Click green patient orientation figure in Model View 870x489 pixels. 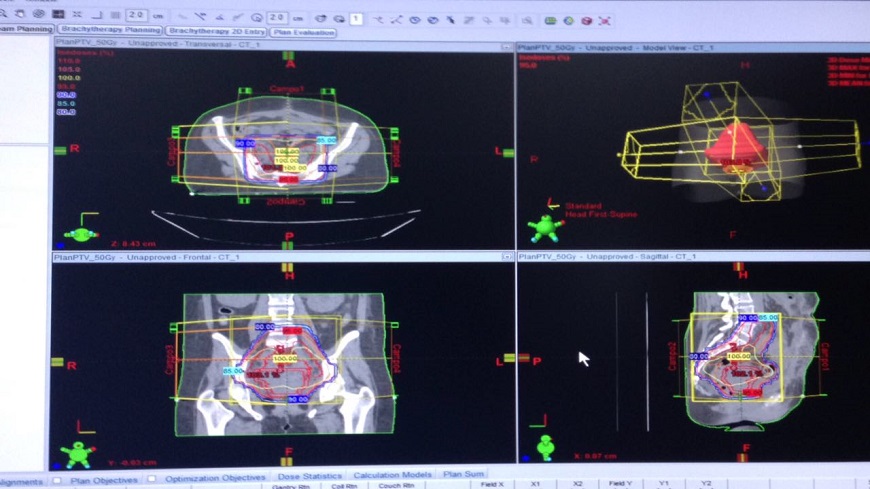coord(545,229)
